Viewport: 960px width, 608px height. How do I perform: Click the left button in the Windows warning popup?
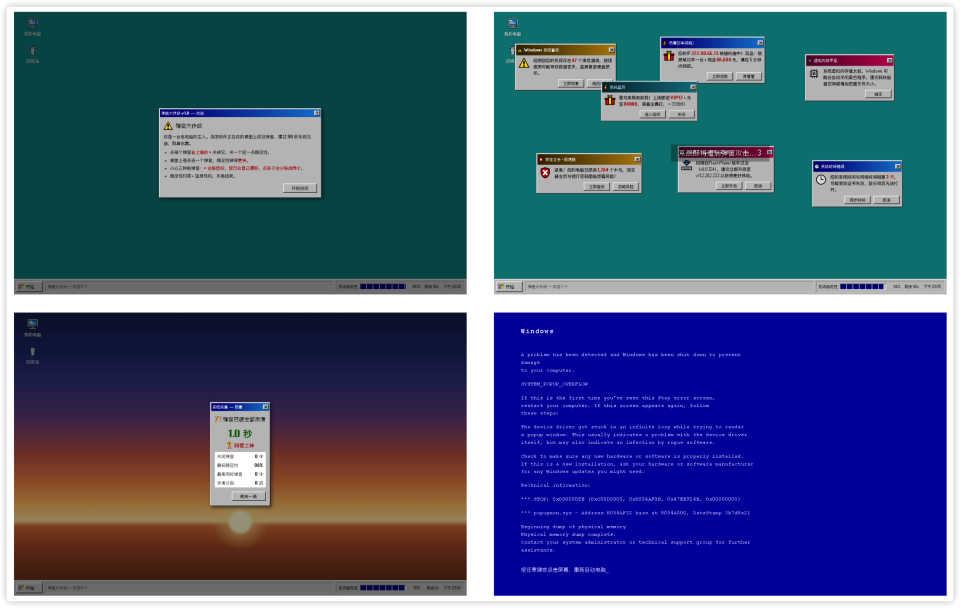571,83
